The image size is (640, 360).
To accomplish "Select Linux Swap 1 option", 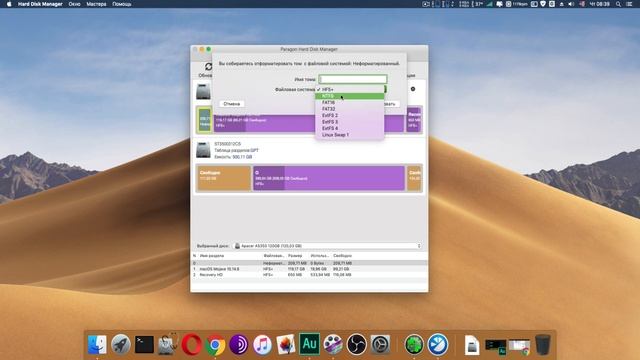I will tap(349, 135).
